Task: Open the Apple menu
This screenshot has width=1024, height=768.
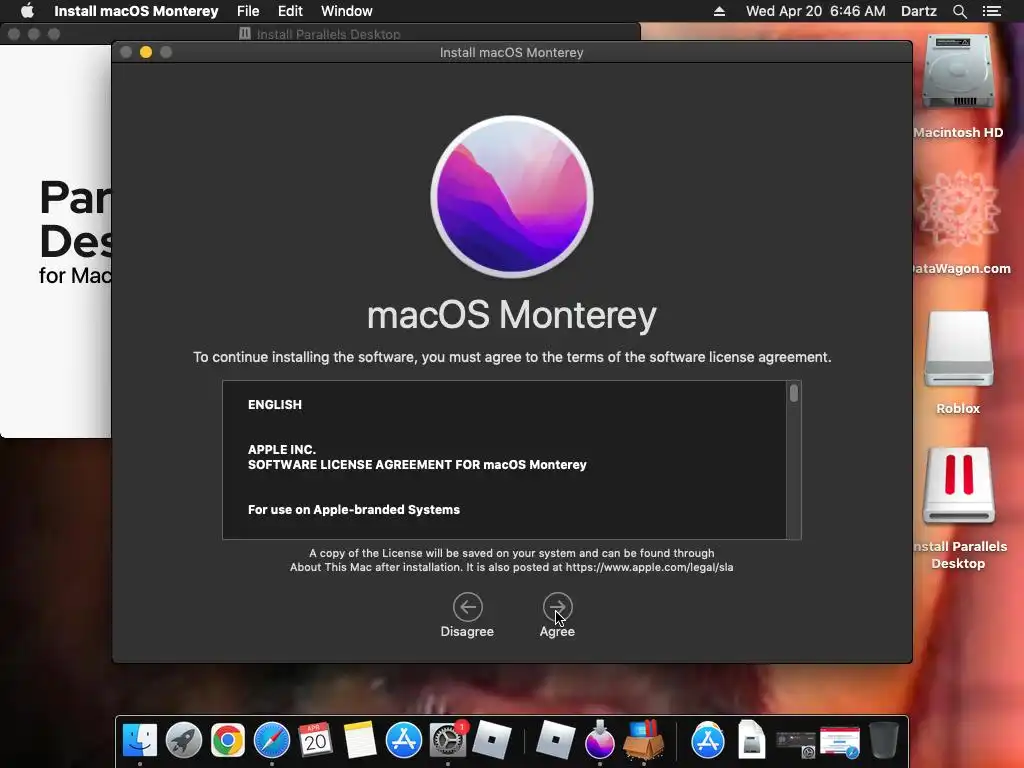Action: tap(27, 11)
